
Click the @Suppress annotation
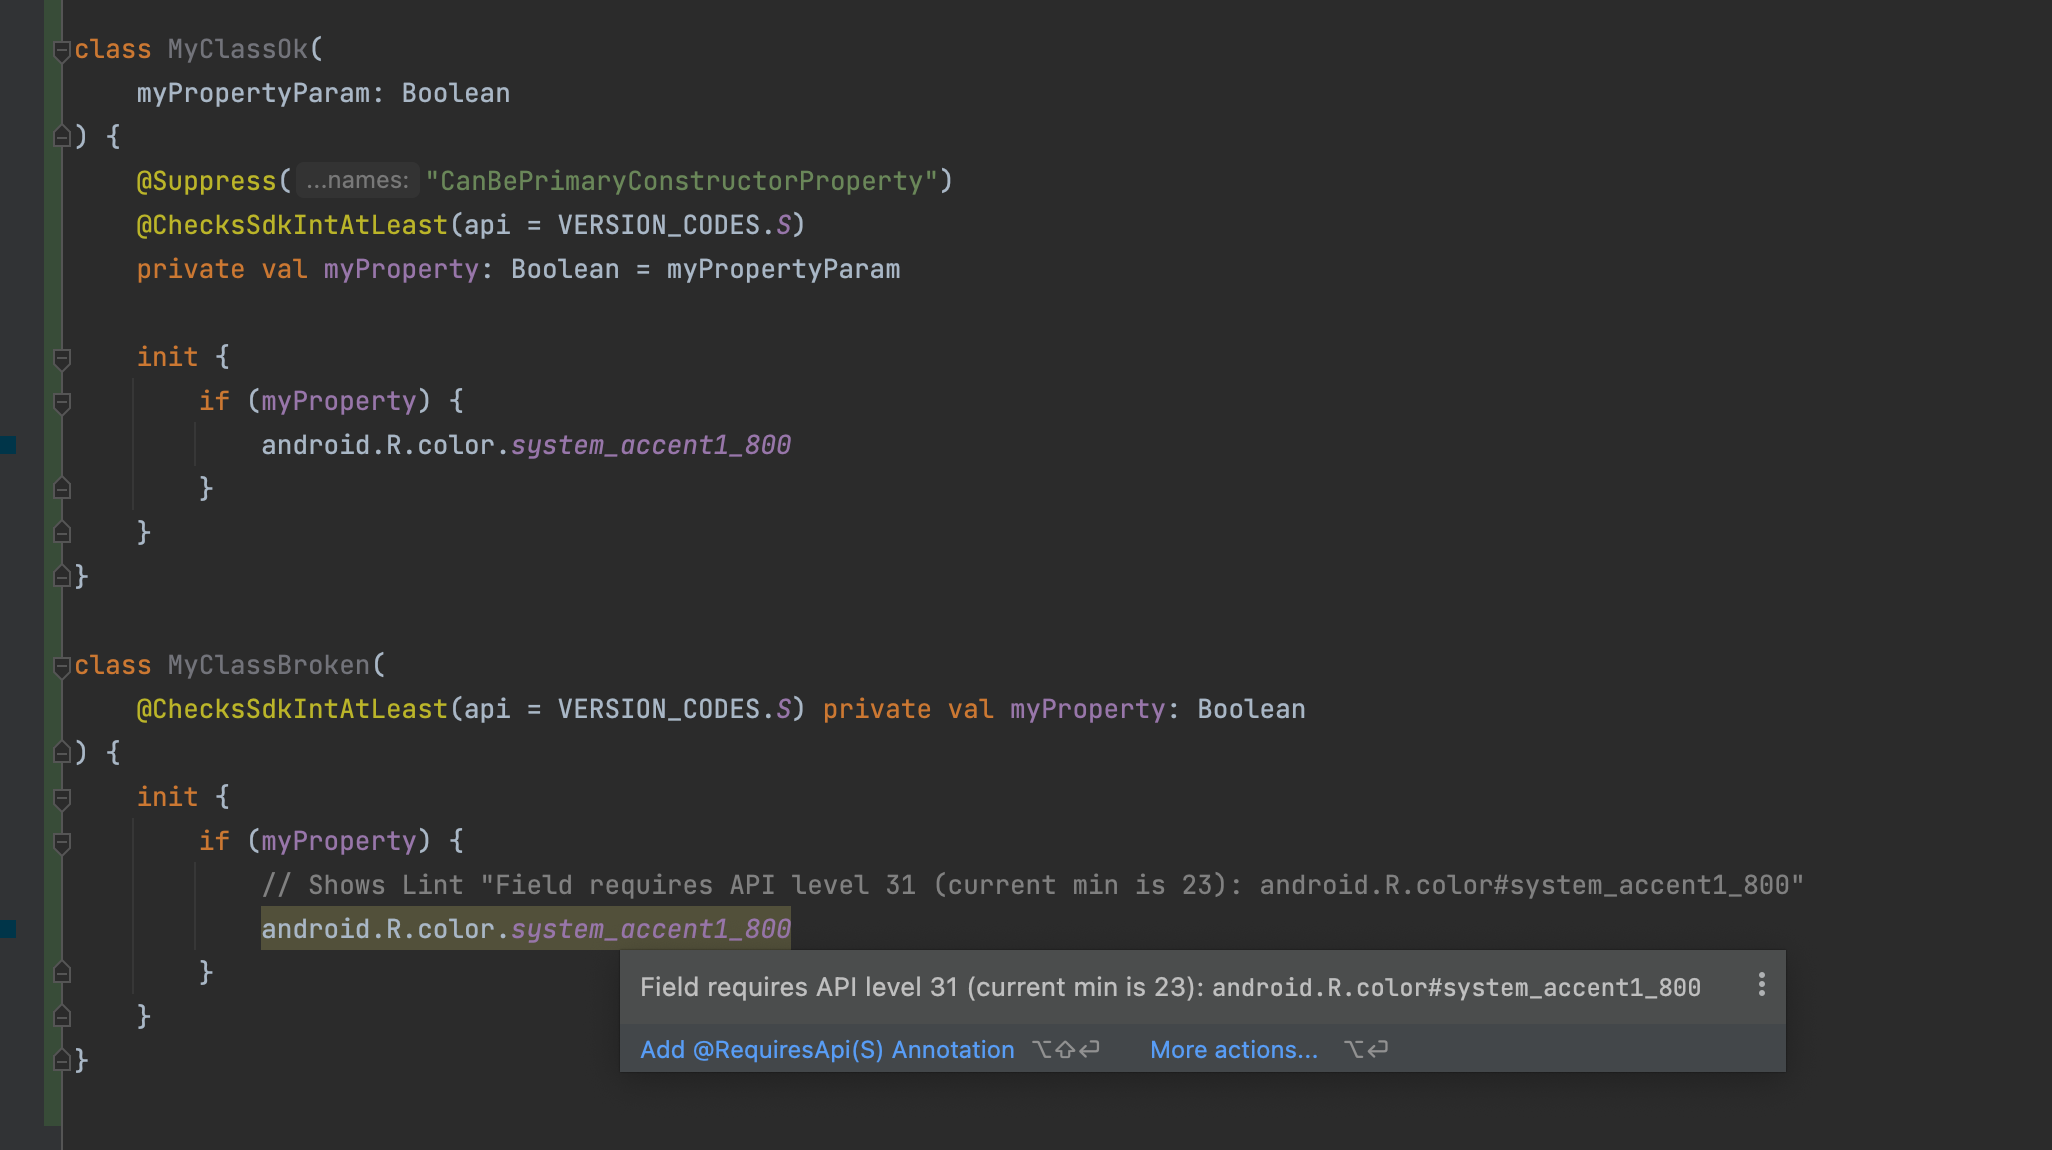point(205,181)
